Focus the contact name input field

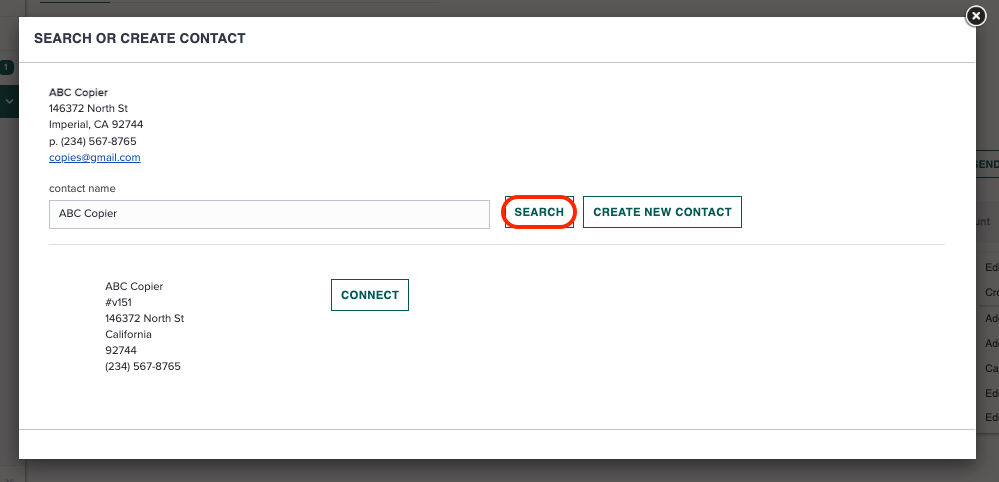[270, 215]
